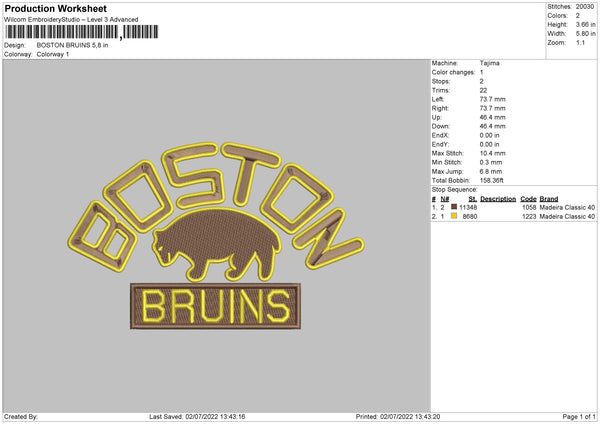This screenshot has width=600, height=424.
Task: Click the "St." column header
Action: [x=473, y=199]
